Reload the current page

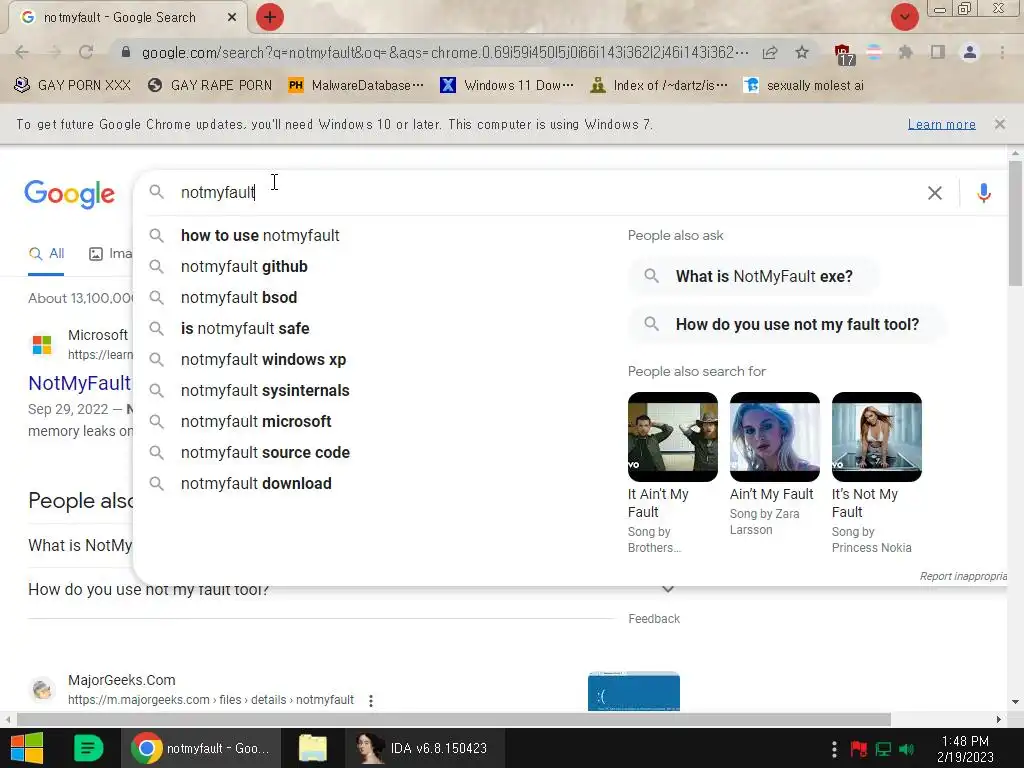point(86,52)
